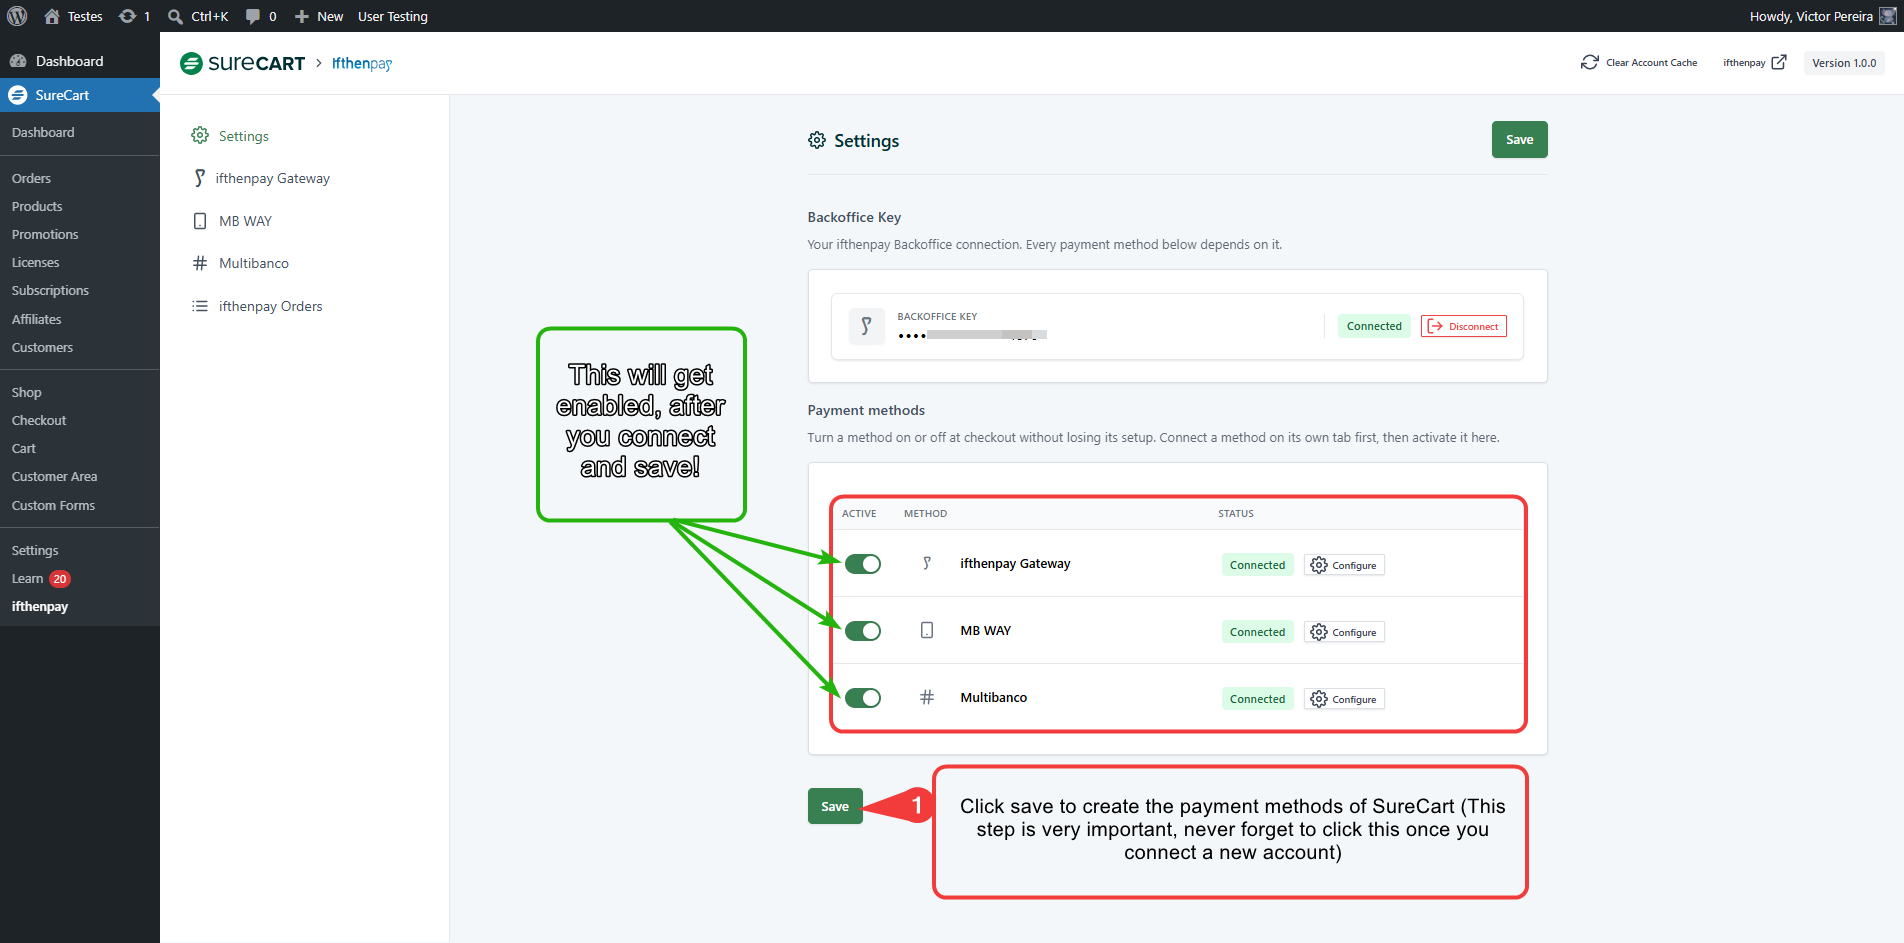Open Licenses page
The width and height of the screenshot is (1904, 943).
click(x=35, y=262)
